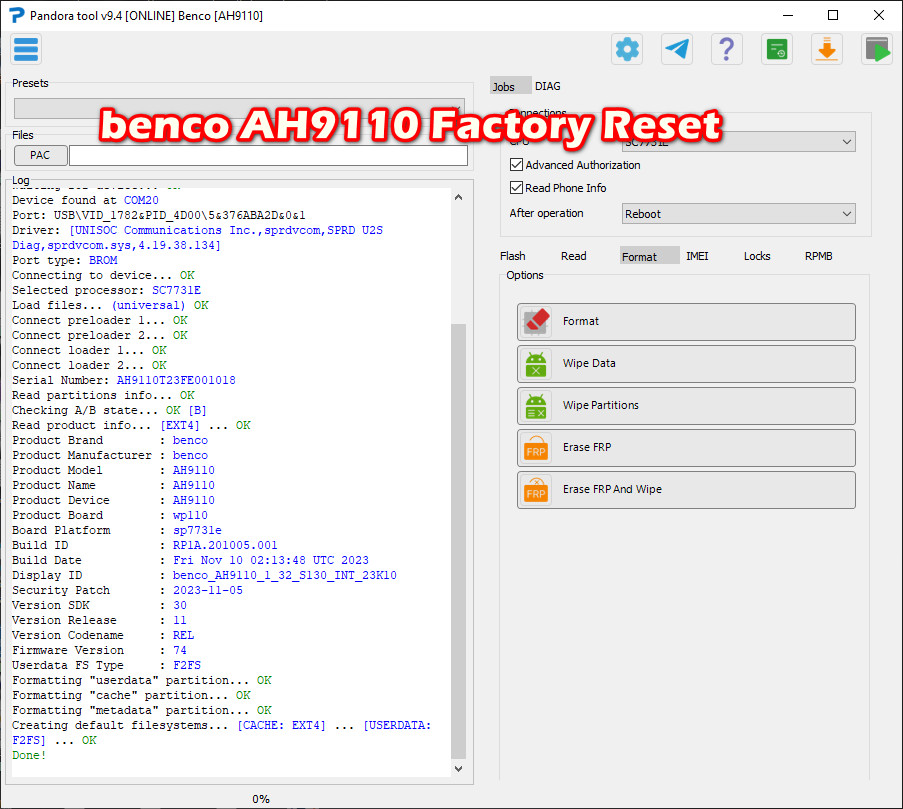
Task: Click the PAC file path input field
Action: [268, 155]
